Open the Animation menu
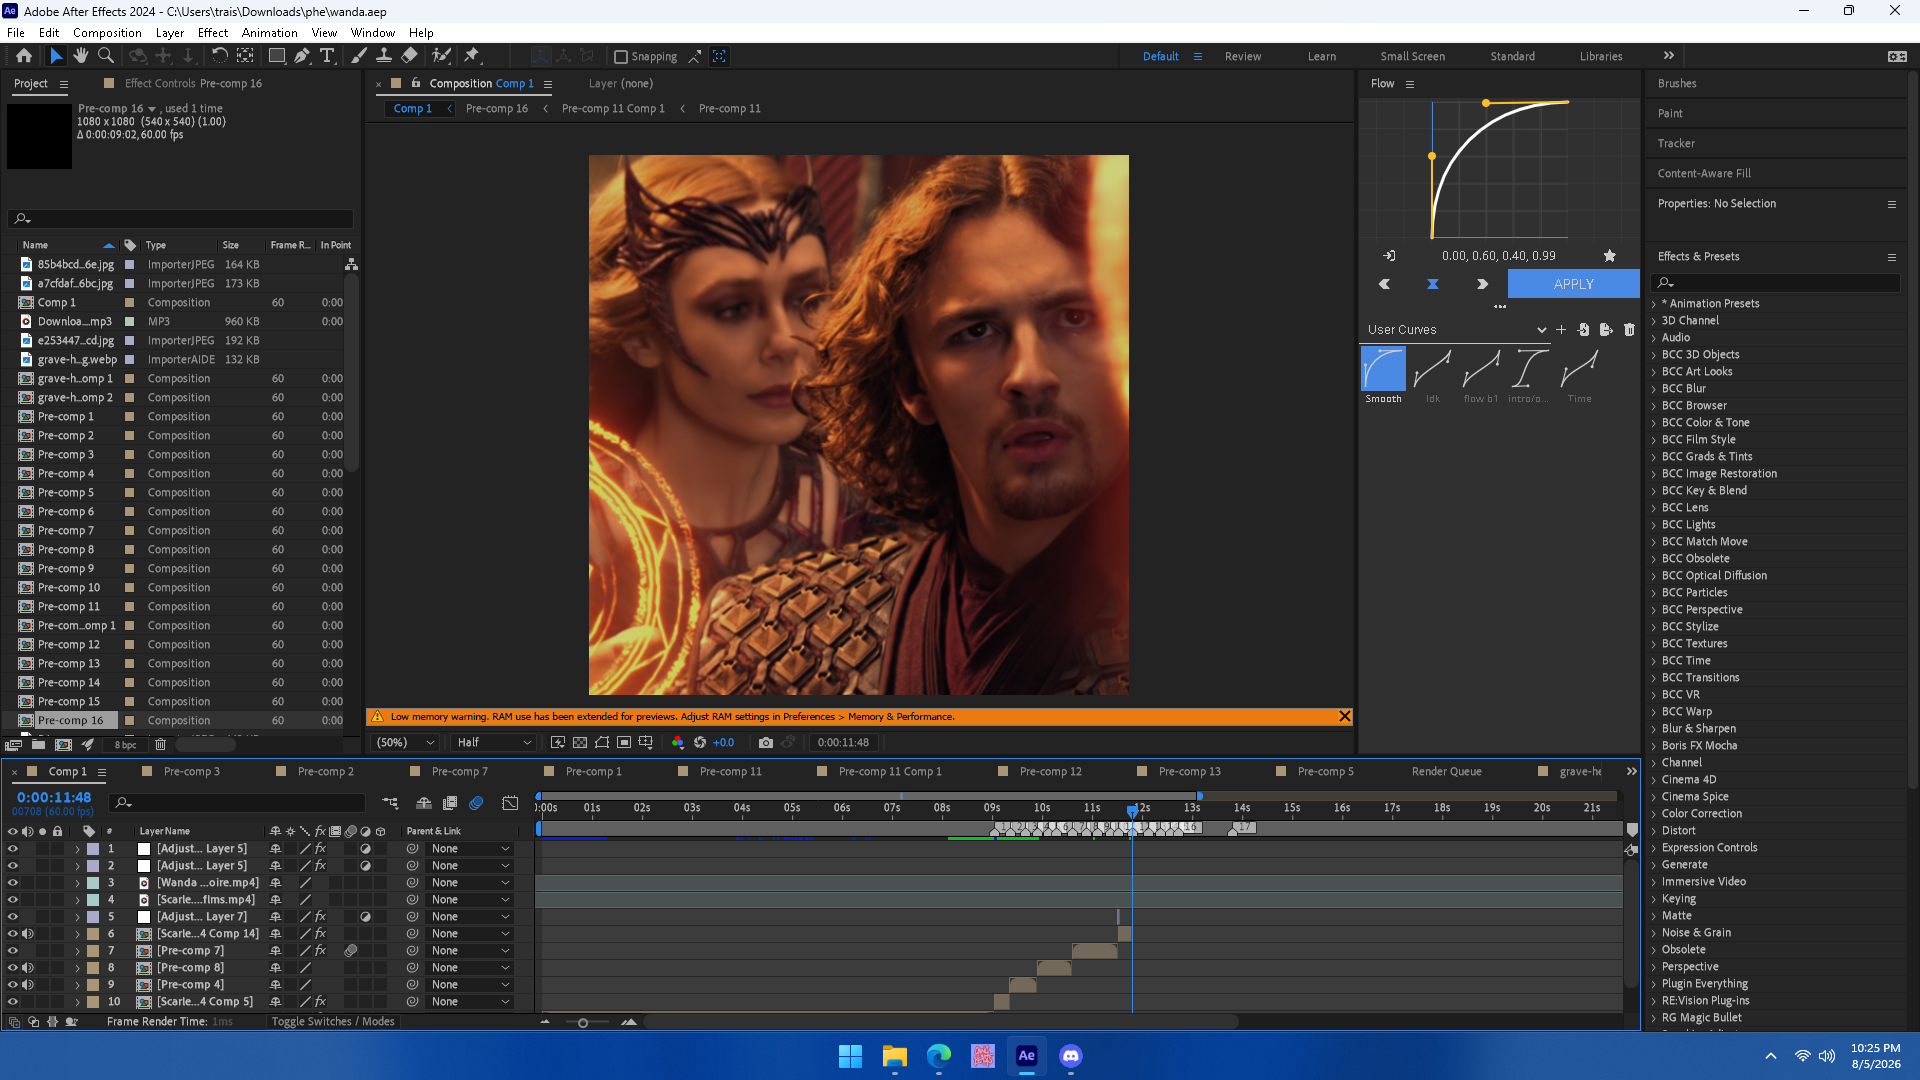 click(x=269, y=33)
